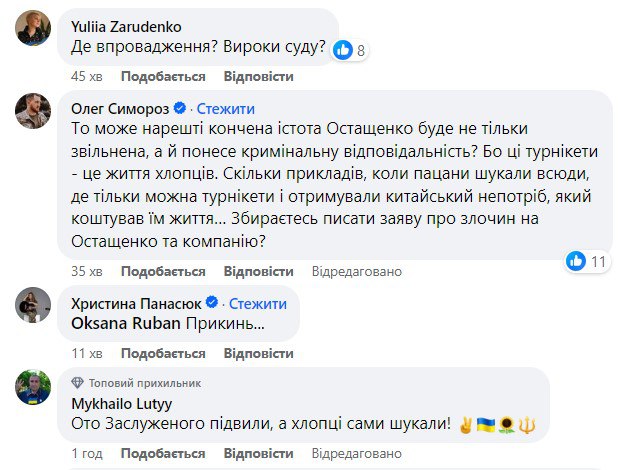The height and width of the screenshot is (470, 642).
Task: Reply to Yuliia Zarudenko's comment
Action: point(259,76)
